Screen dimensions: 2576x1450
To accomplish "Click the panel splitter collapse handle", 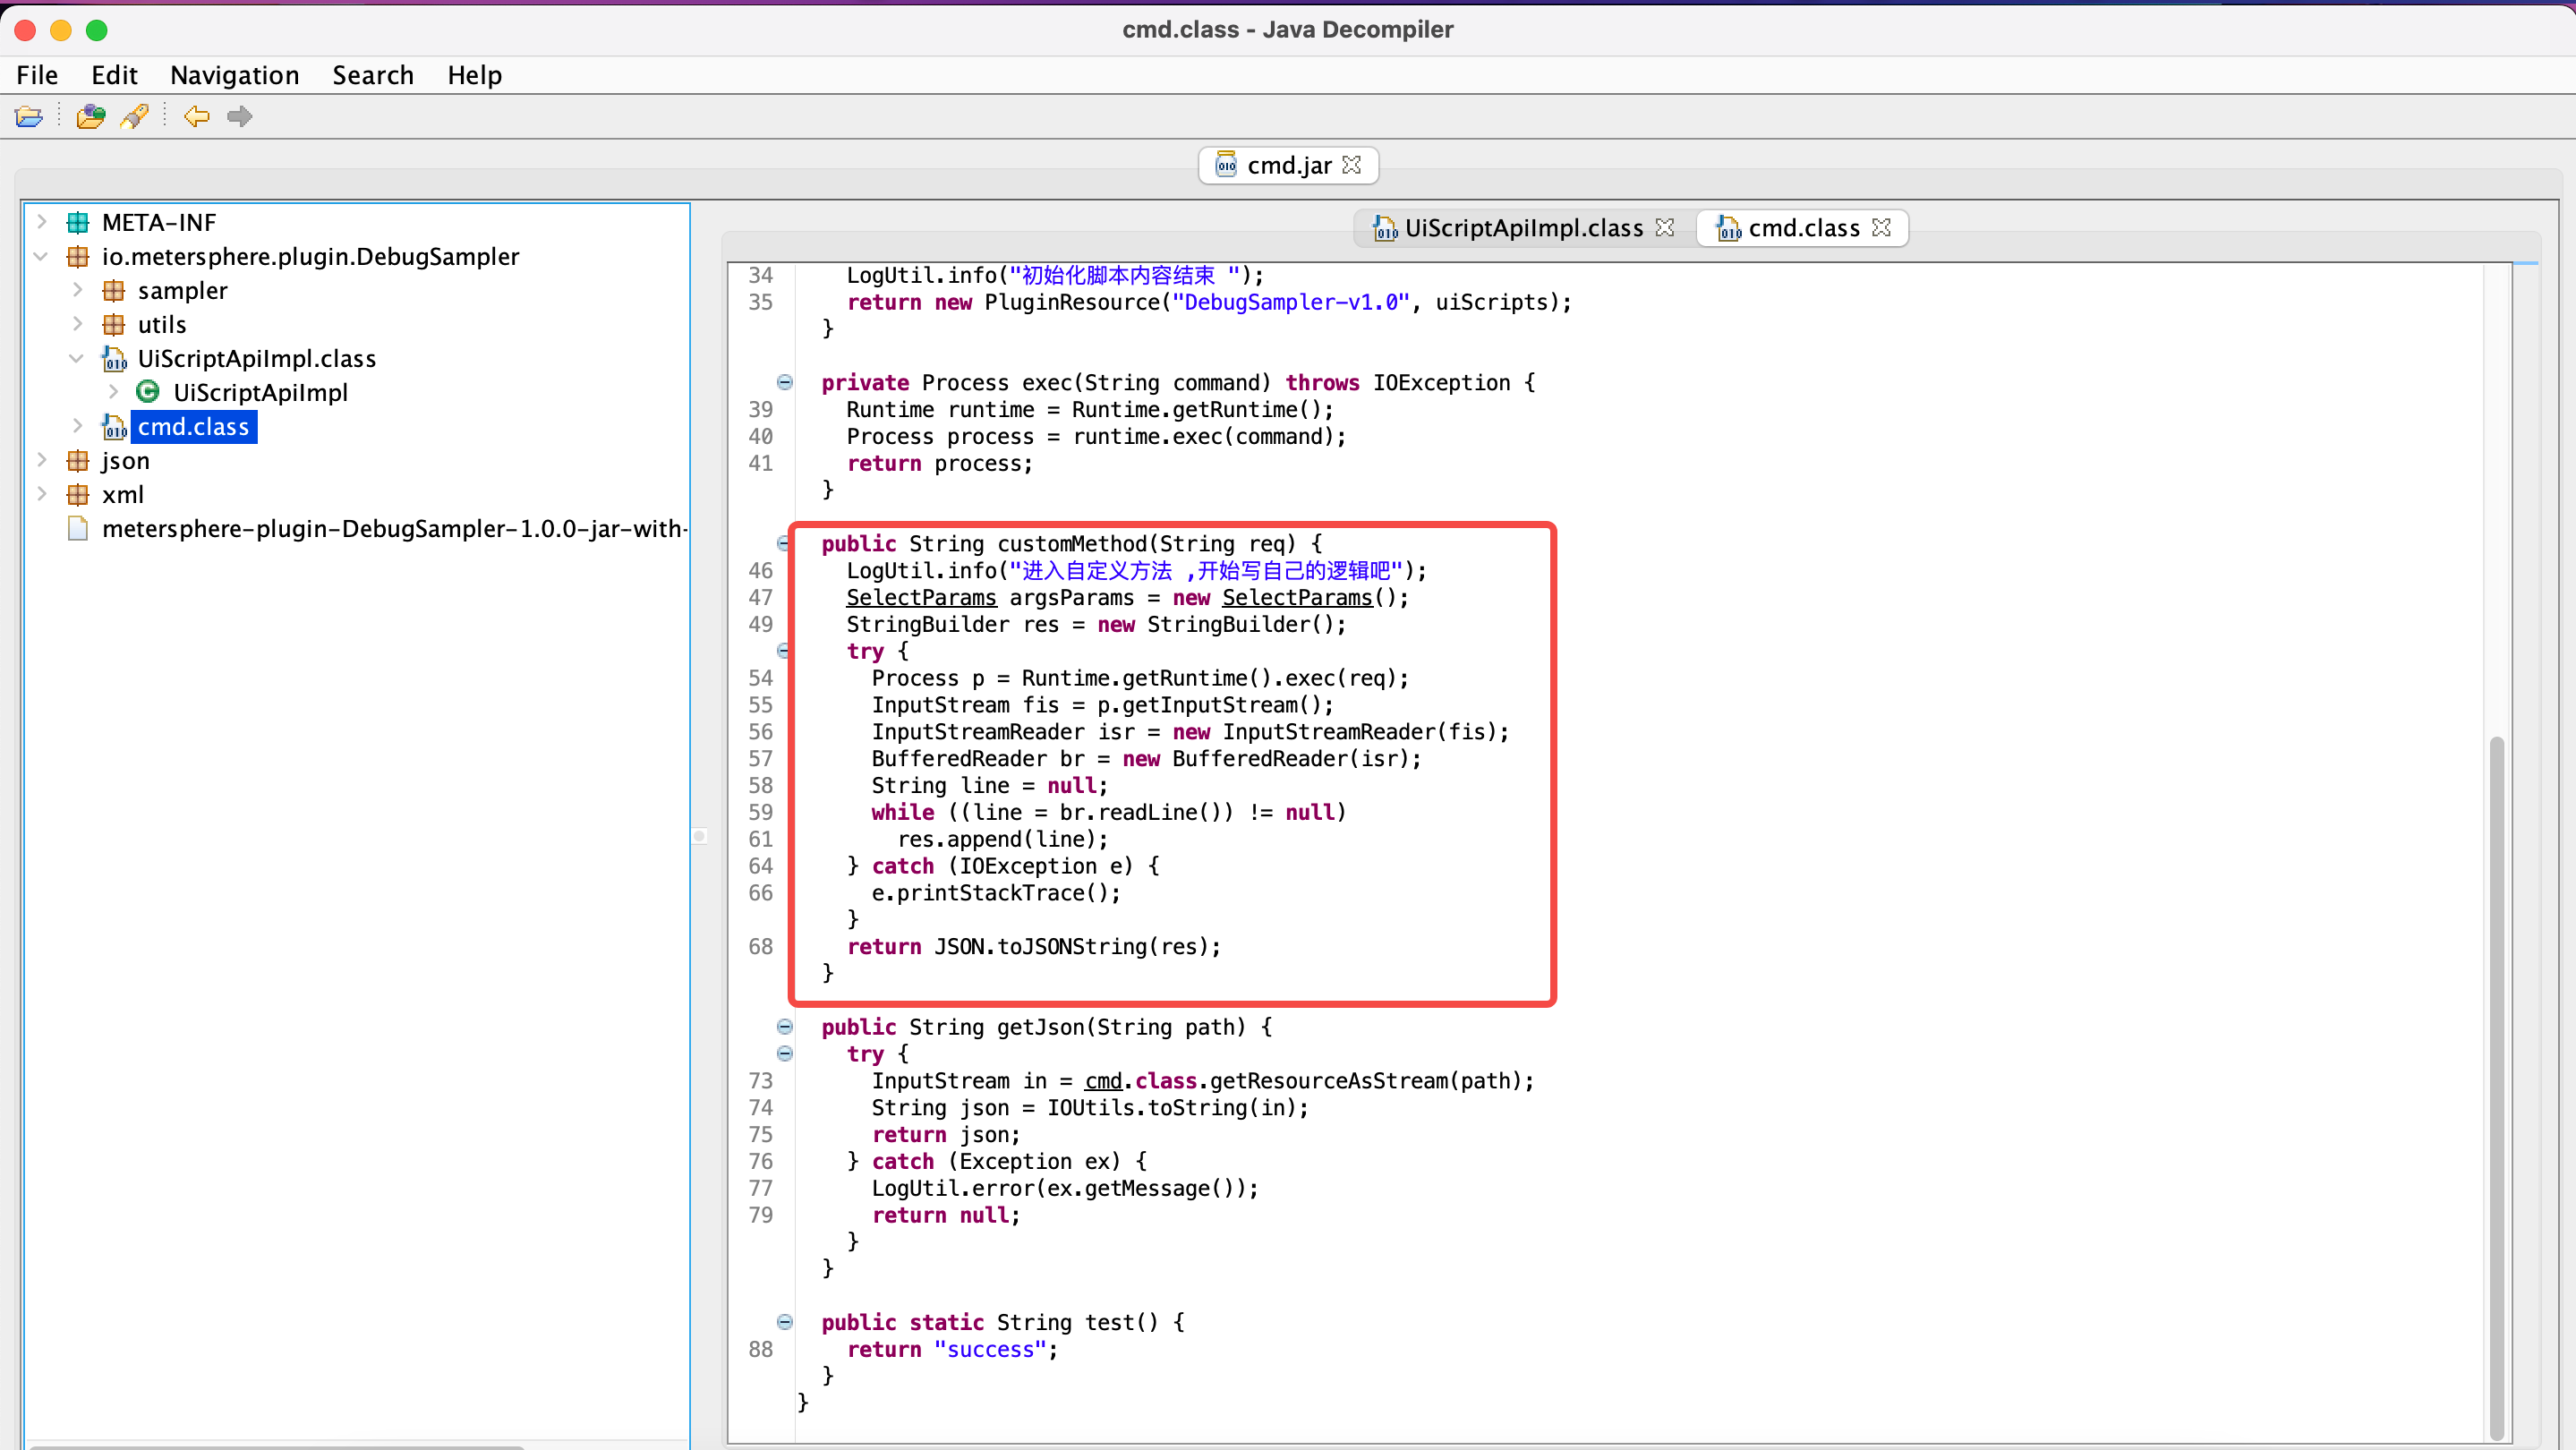I will pos(700,836).
